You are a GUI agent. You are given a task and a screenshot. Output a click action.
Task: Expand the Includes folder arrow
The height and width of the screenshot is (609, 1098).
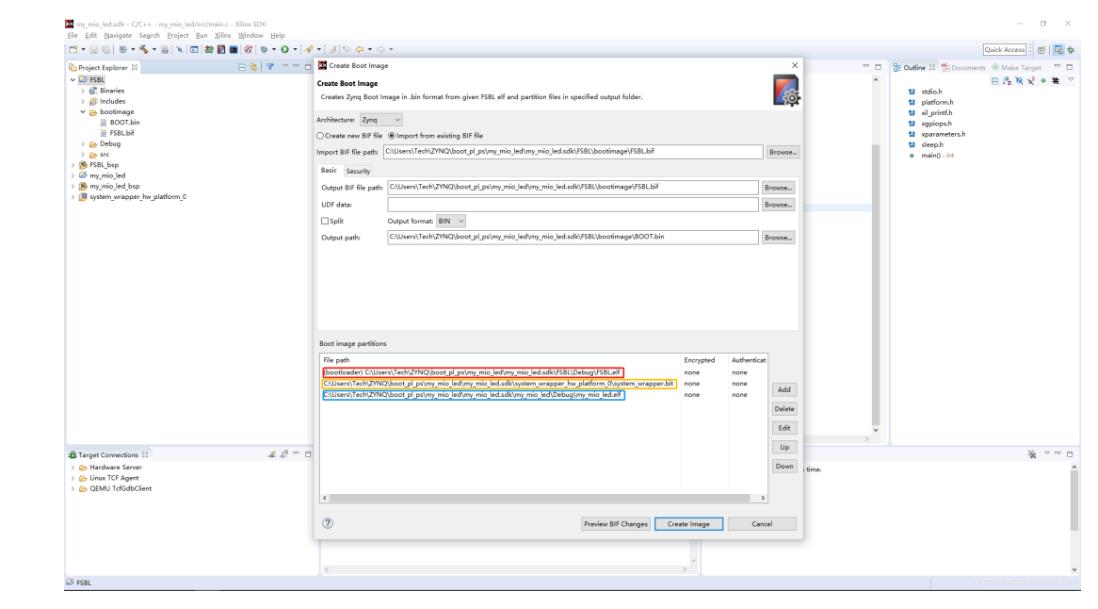[x=83, y=102]
